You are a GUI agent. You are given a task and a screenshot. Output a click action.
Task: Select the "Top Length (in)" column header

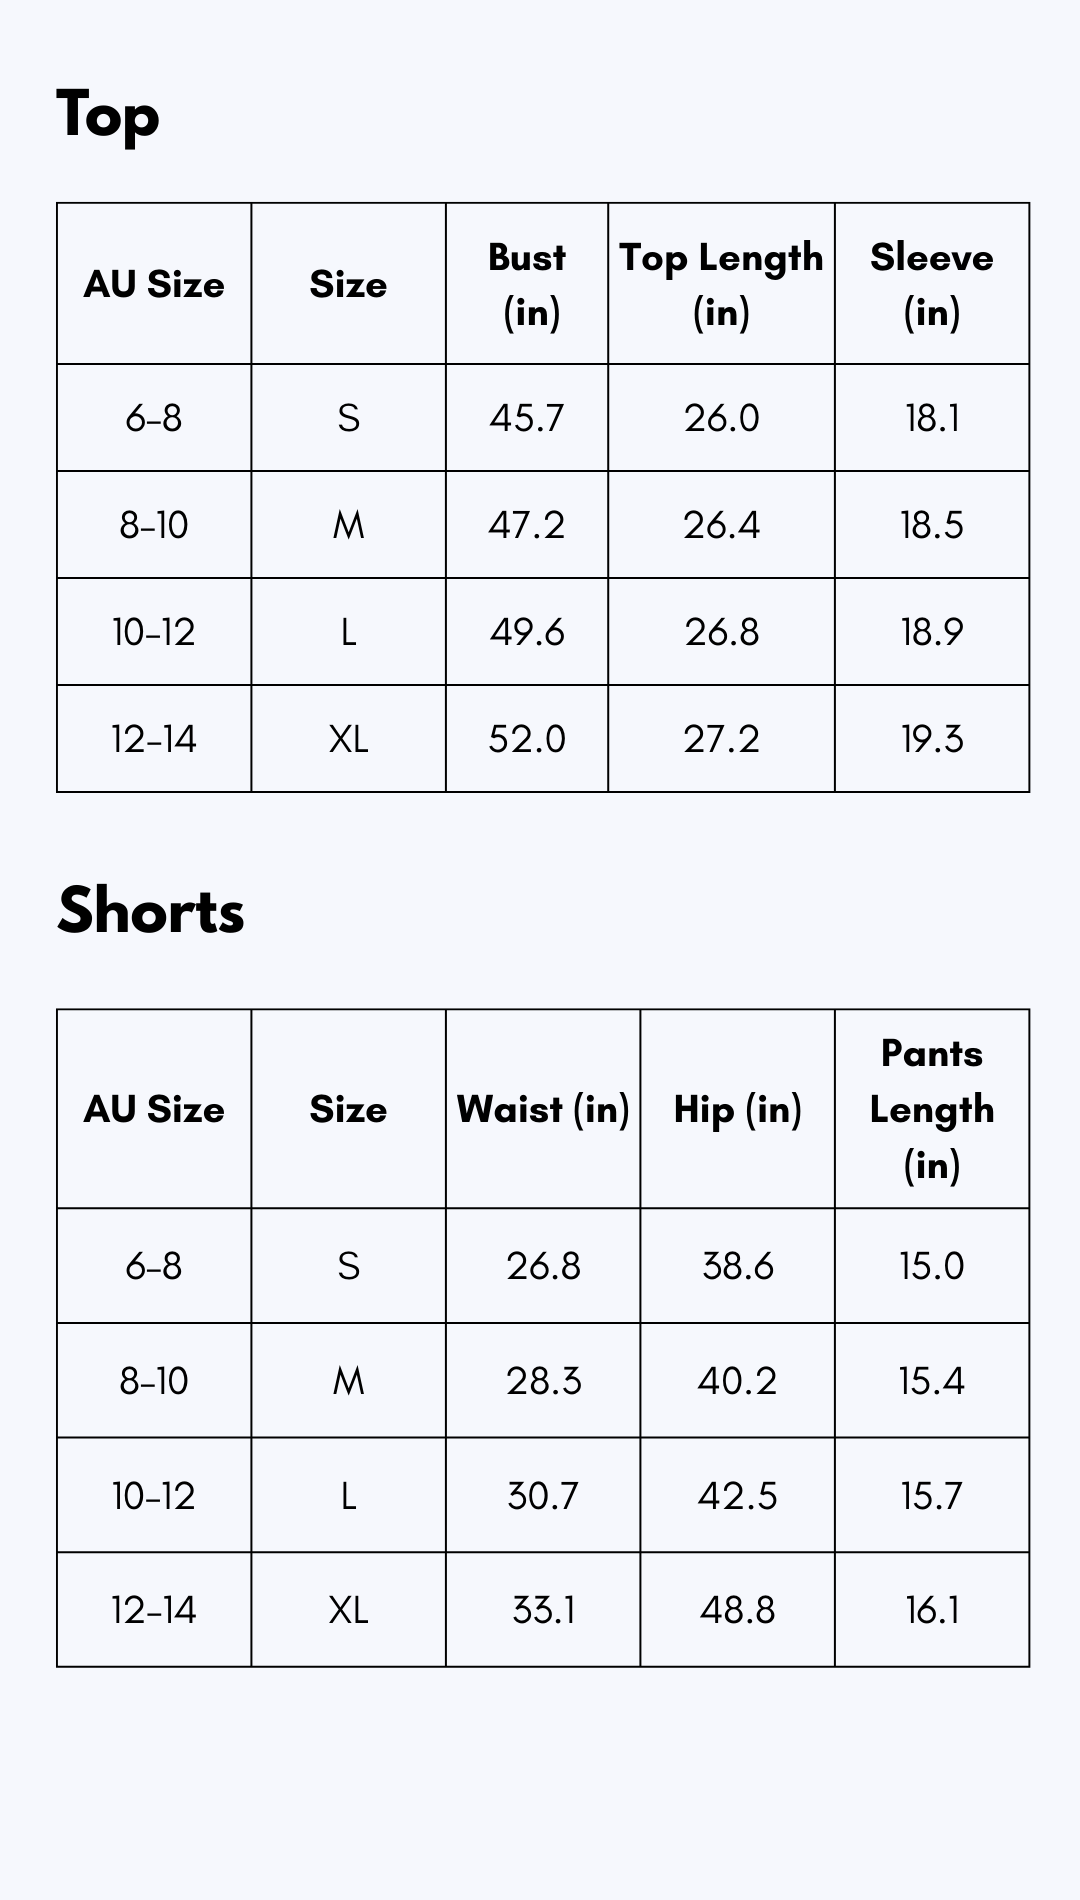coord(721,284)
